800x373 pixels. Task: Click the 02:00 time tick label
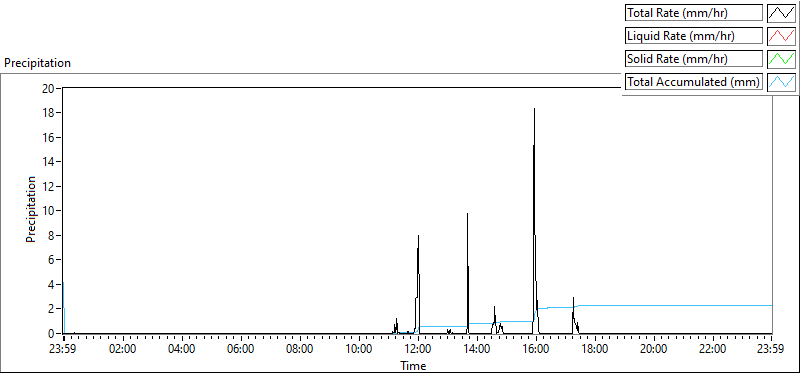click(123, 350)
